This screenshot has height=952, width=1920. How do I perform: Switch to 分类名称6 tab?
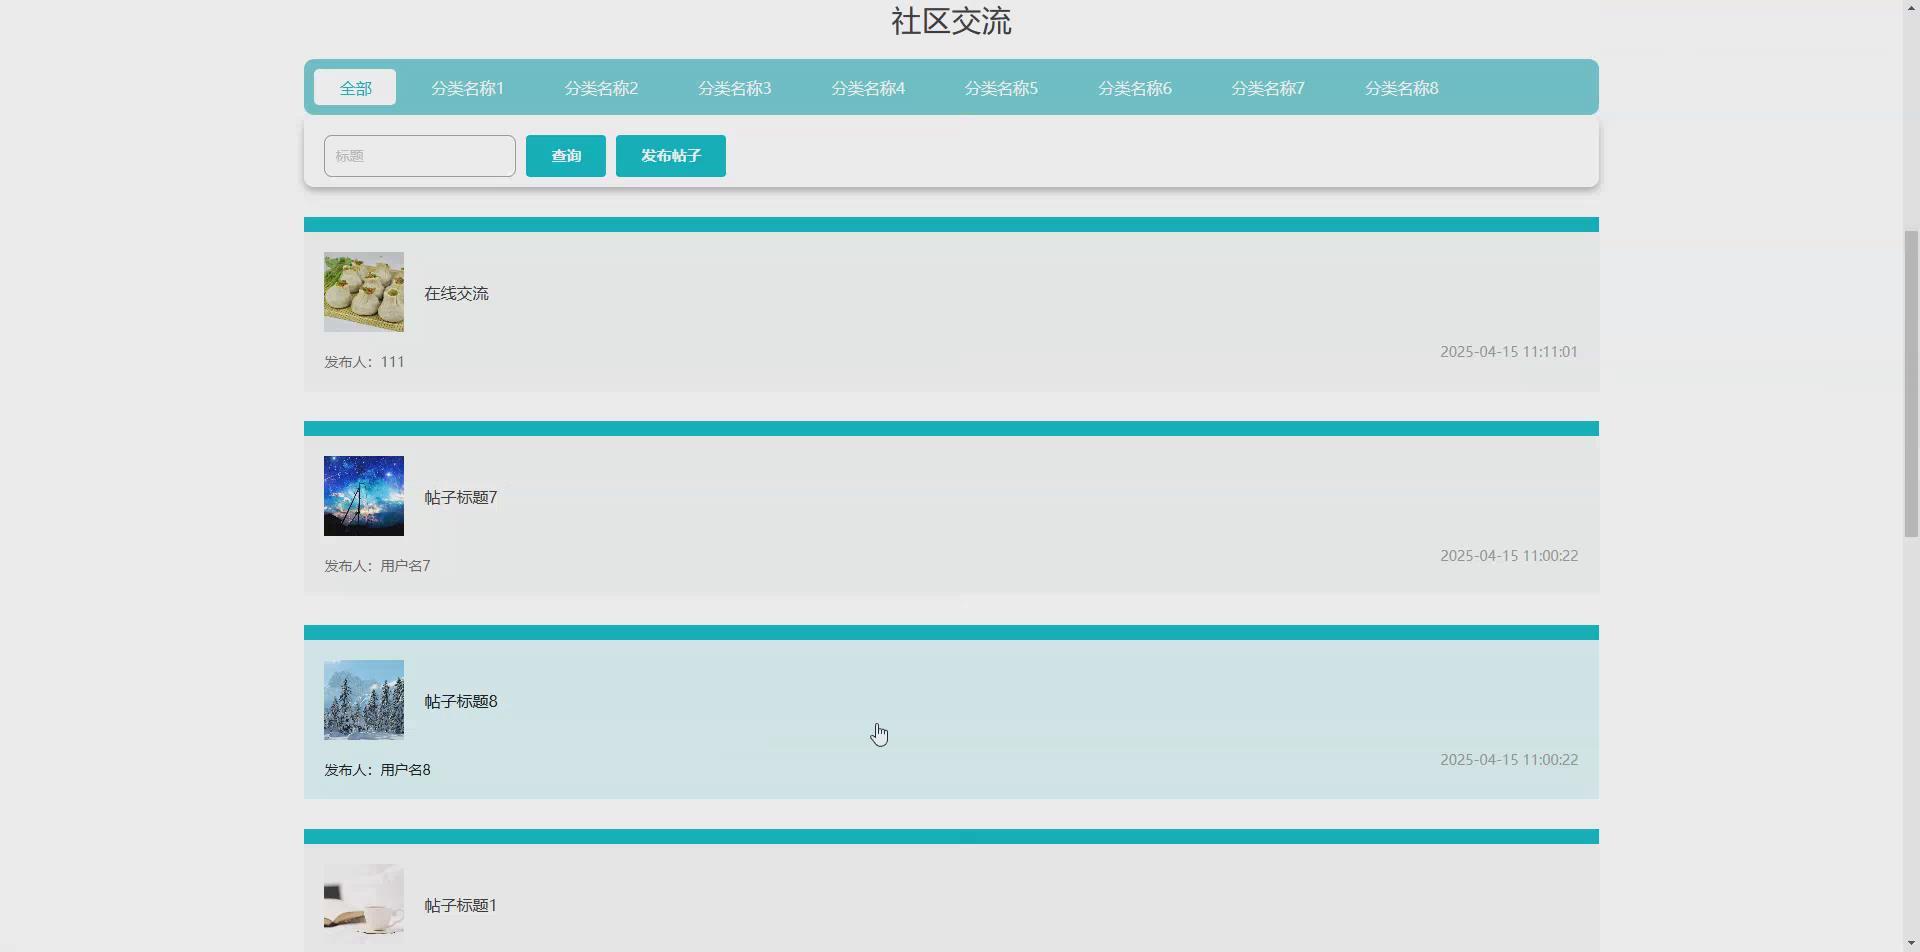(x=1135, y=88)
